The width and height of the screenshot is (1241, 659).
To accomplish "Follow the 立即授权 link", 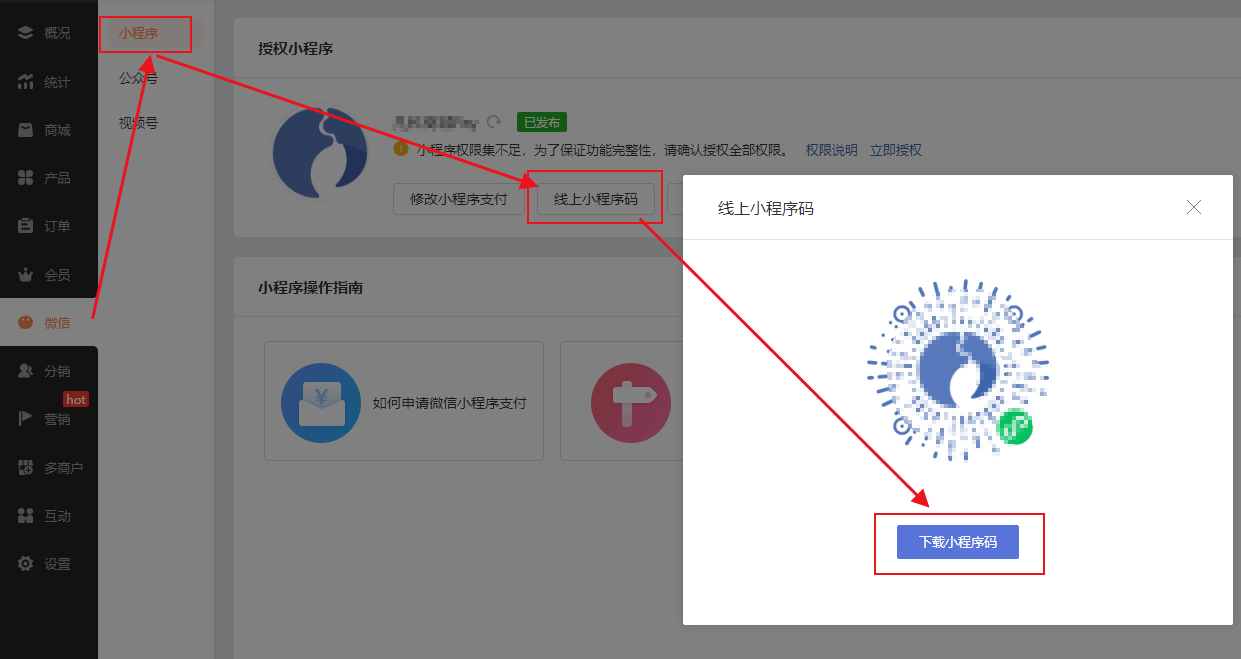I will (896, 150).
